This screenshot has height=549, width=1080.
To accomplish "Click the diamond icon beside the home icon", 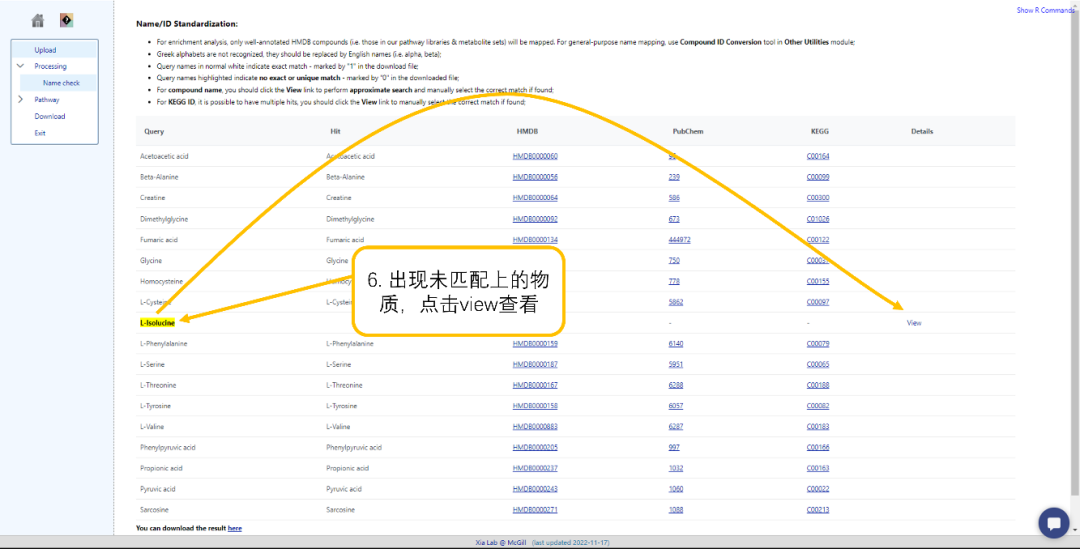I will pos(66,21).
